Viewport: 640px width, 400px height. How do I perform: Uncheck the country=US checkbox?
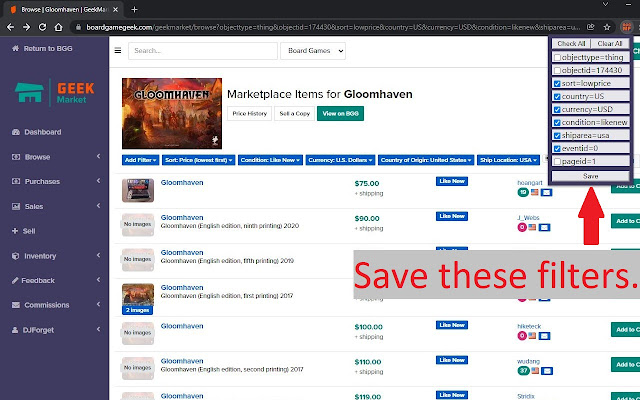557,97
